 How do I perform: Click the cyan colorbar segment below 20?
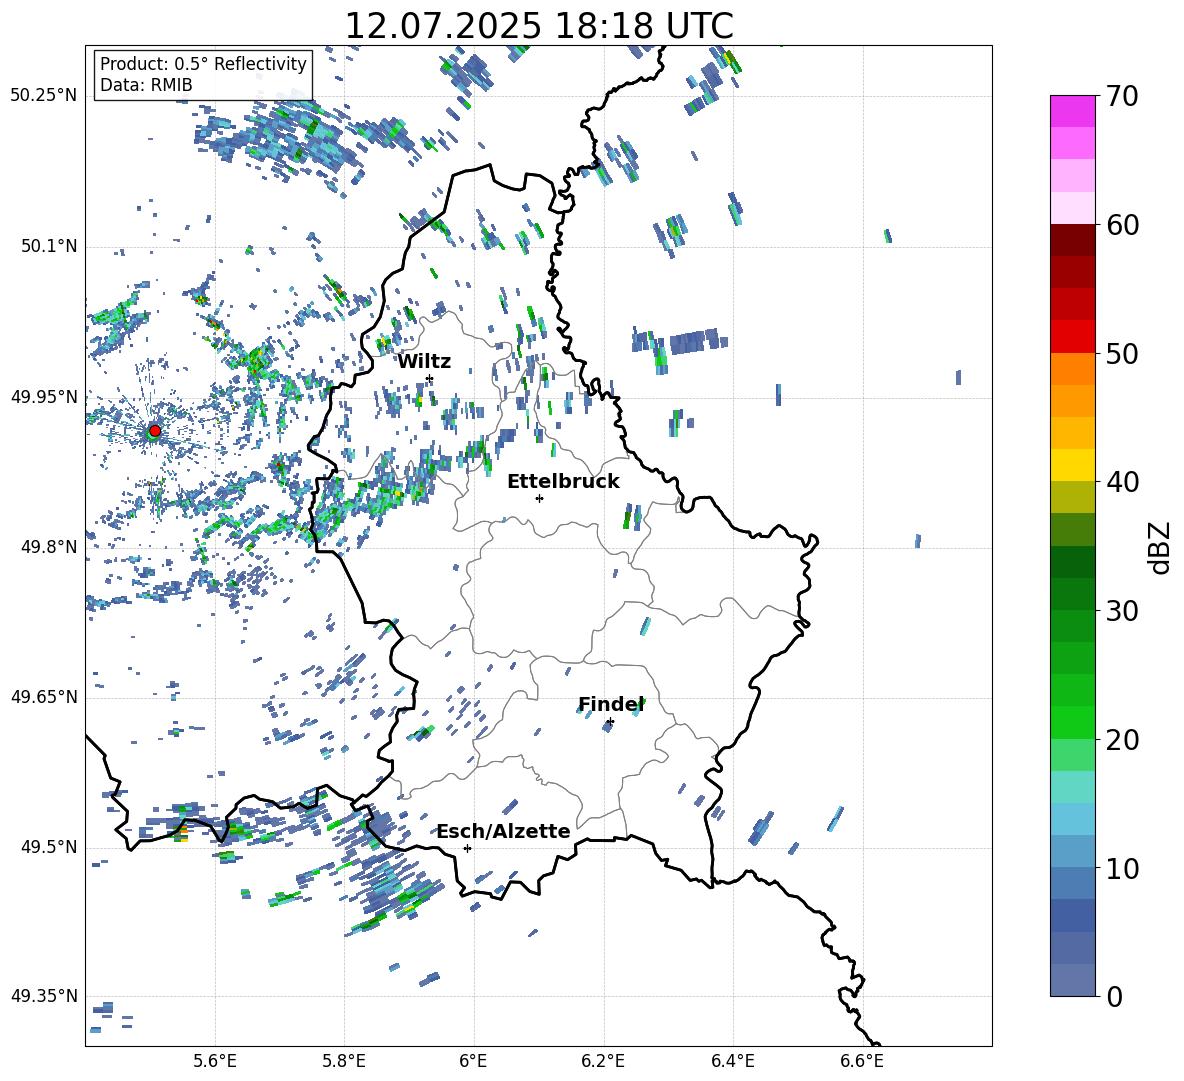click(1073, 787)
